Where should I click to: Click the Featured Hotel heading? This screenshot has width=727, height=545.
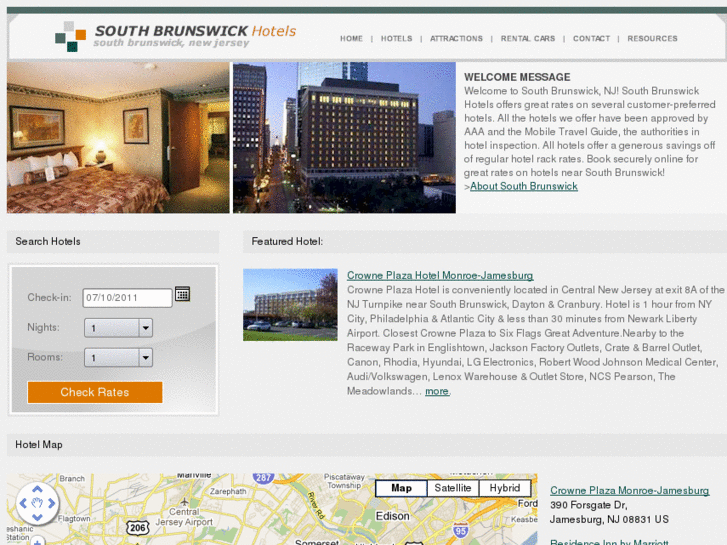(x=287, y=242)
